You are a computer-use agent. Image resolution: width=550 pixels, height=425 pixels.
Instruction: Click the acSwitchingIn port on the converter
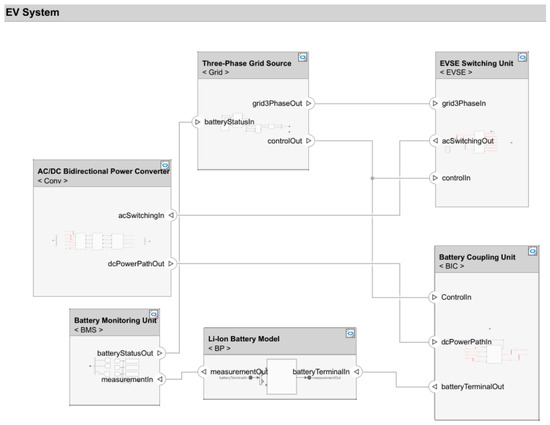[171, 215]
